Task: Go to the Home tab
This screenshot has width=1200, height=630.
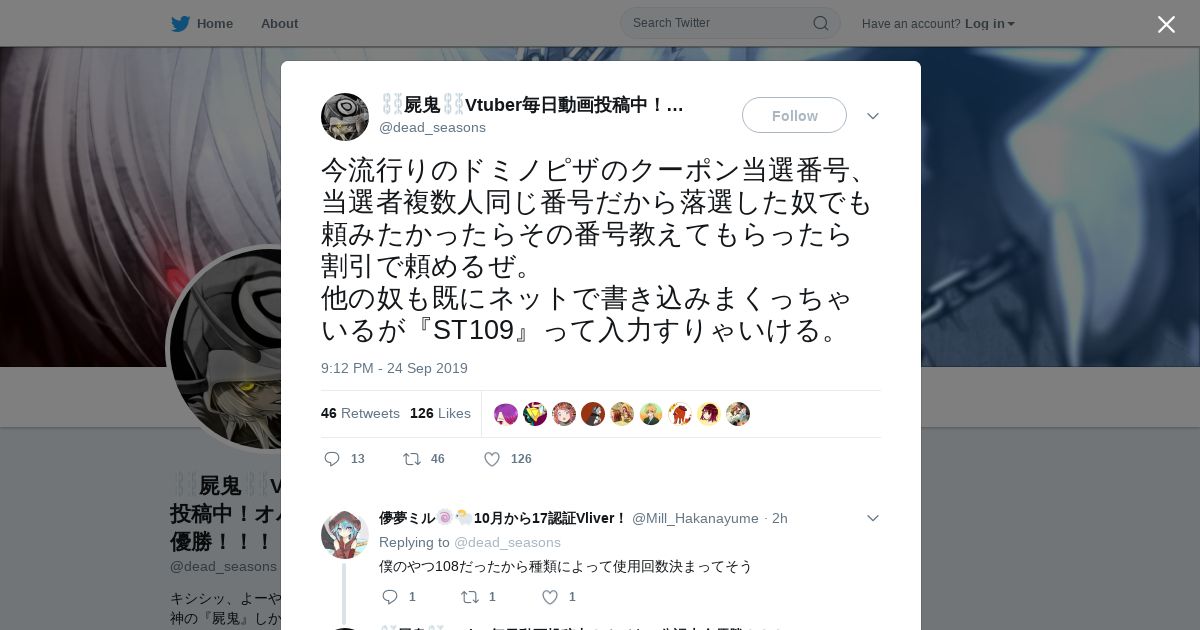Action: coord(214,23)
